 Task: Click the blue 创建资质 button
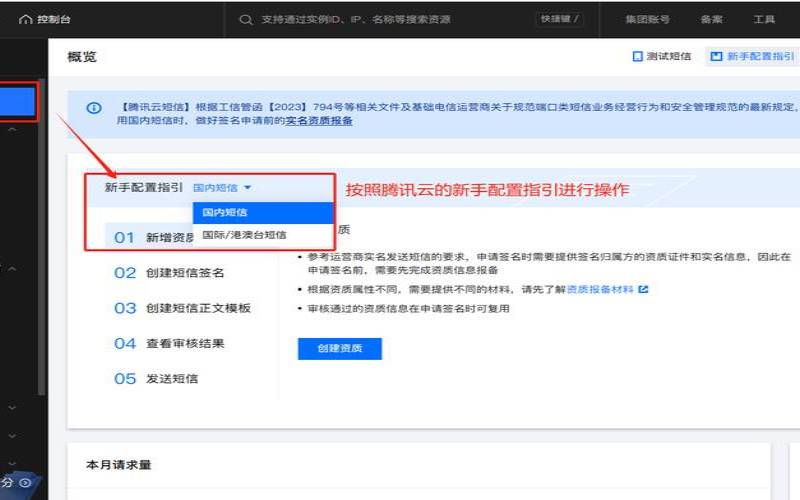(340, 348)
